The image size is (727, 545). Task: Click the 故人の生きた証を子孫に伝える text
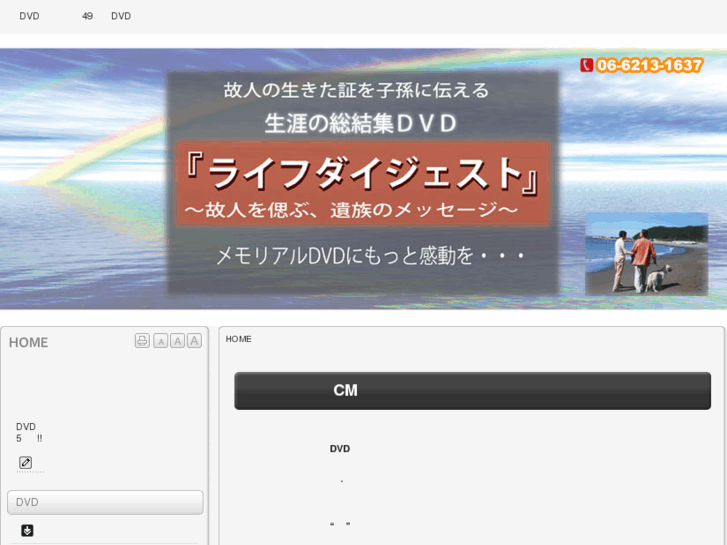click(356, 90)
